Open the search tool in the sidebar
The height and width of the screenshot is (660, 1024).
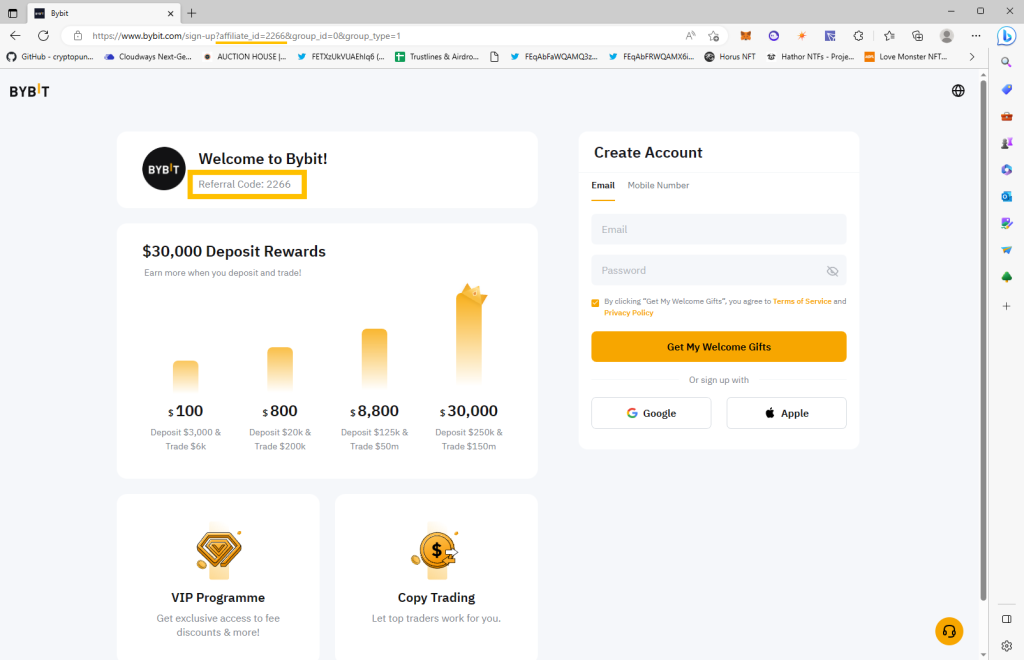coord(1007,63)
